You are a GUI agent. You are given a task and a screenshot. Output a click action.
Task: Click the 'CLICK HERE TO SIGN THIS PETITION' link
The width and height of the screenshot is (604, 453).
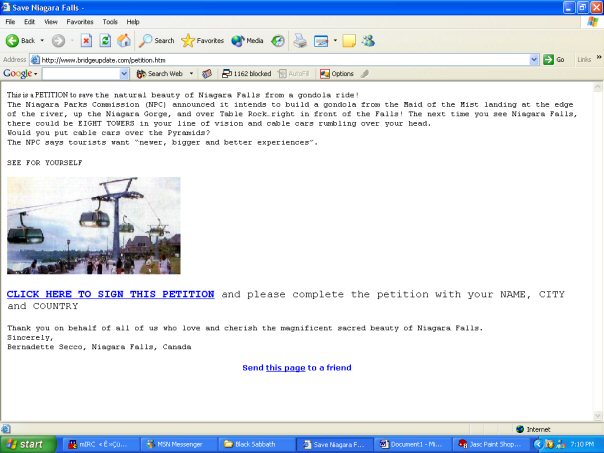pyautogui.click(x=110, y=295)
